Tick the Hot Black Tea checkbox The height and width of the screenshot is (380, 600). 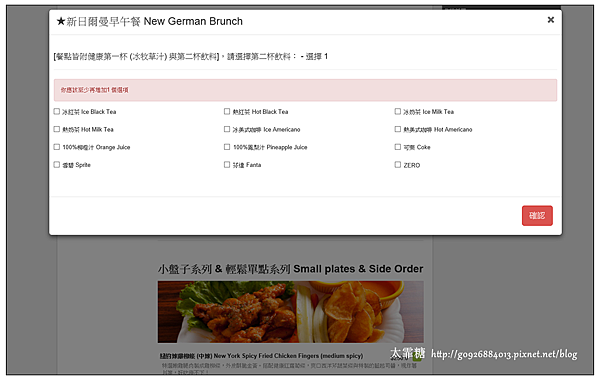[227, 111]
